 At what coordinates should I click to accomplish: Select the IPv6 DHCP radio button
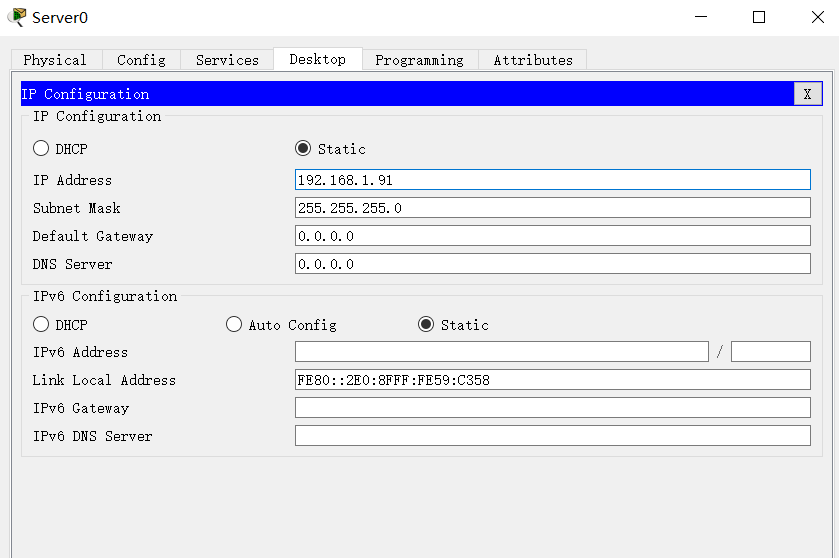[41, 324]
